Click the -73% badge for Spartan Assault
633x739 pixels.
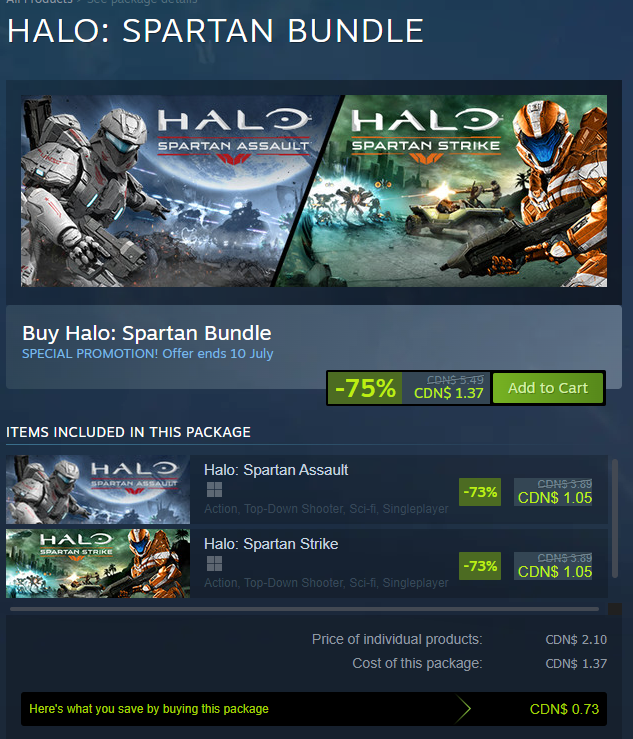[480, 492]
